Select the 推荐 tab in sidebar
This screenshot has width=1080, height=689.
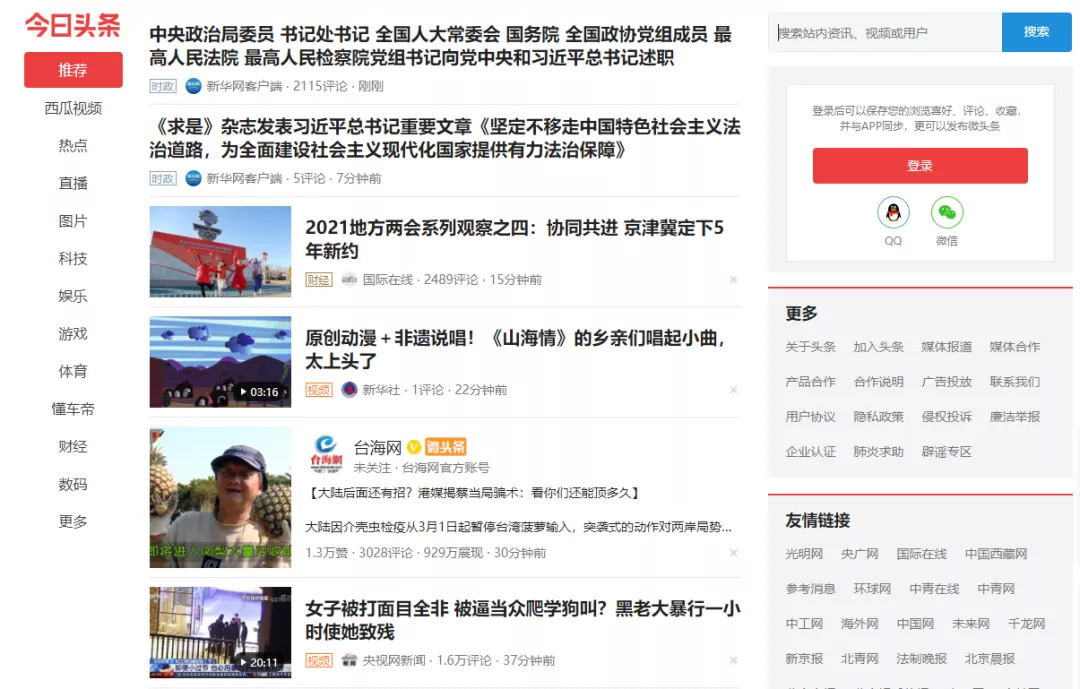click(73, 70)
